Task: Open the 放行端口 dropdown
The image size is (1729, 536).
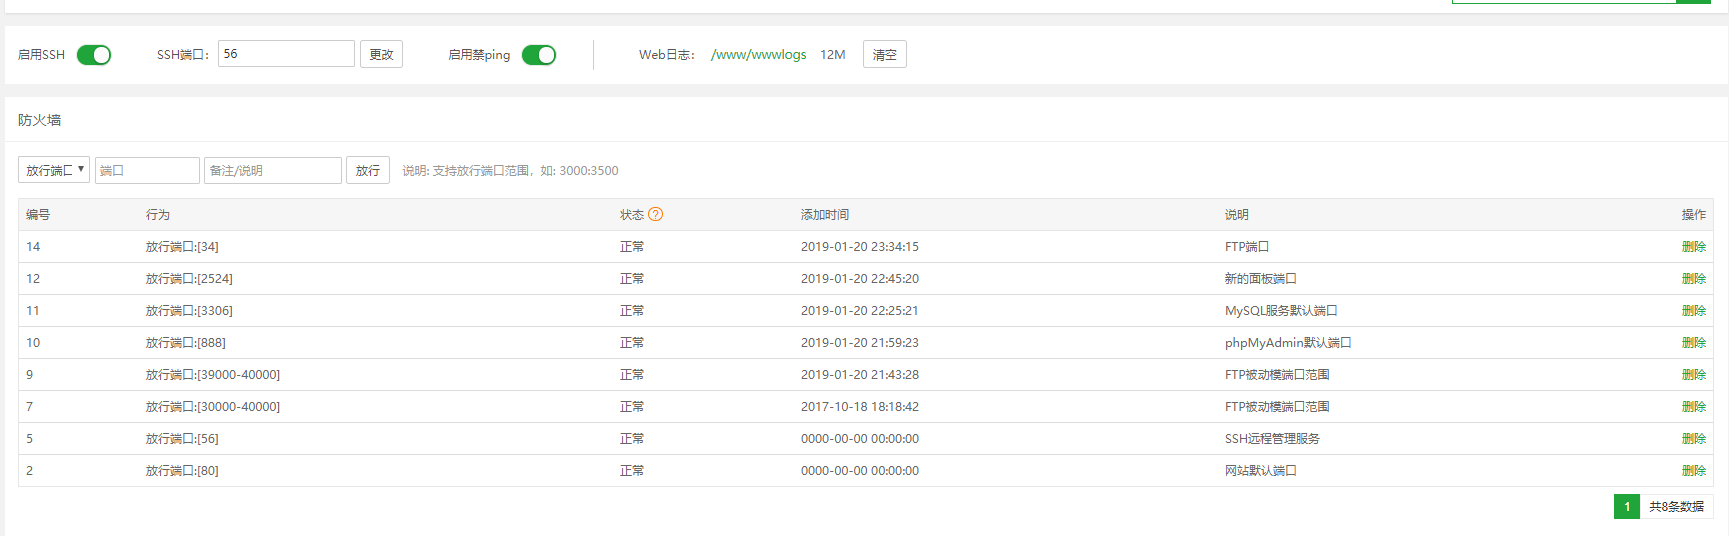Action: point(54,170)
